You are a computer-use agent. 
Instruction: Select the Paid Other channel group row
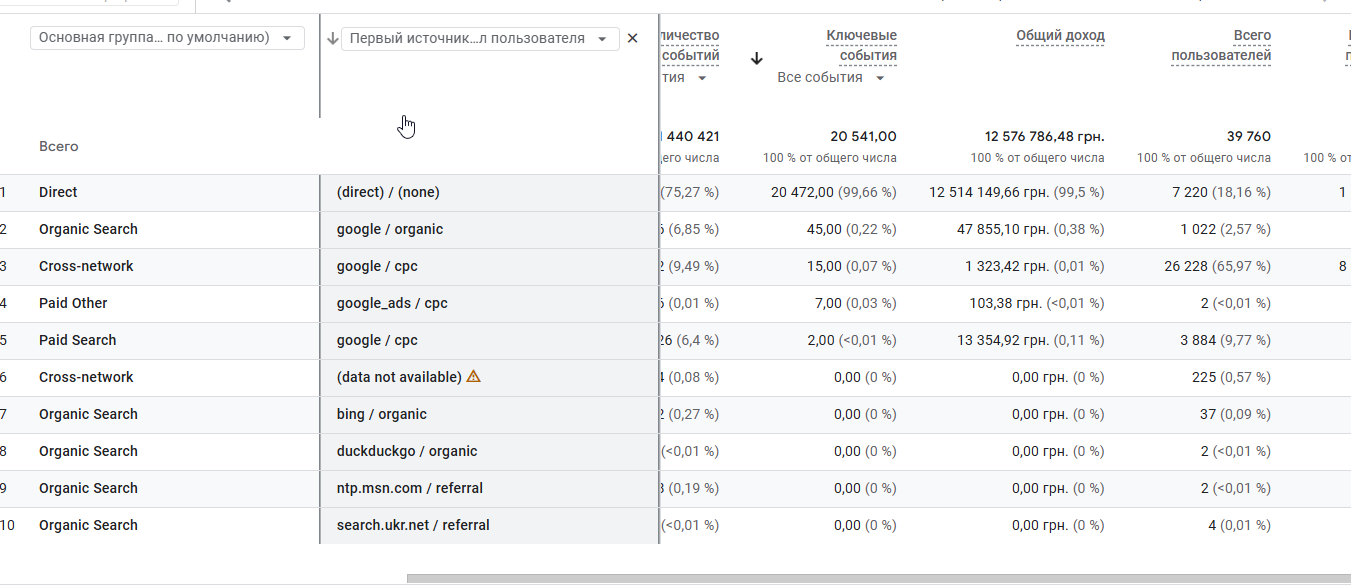click(73, 303)
